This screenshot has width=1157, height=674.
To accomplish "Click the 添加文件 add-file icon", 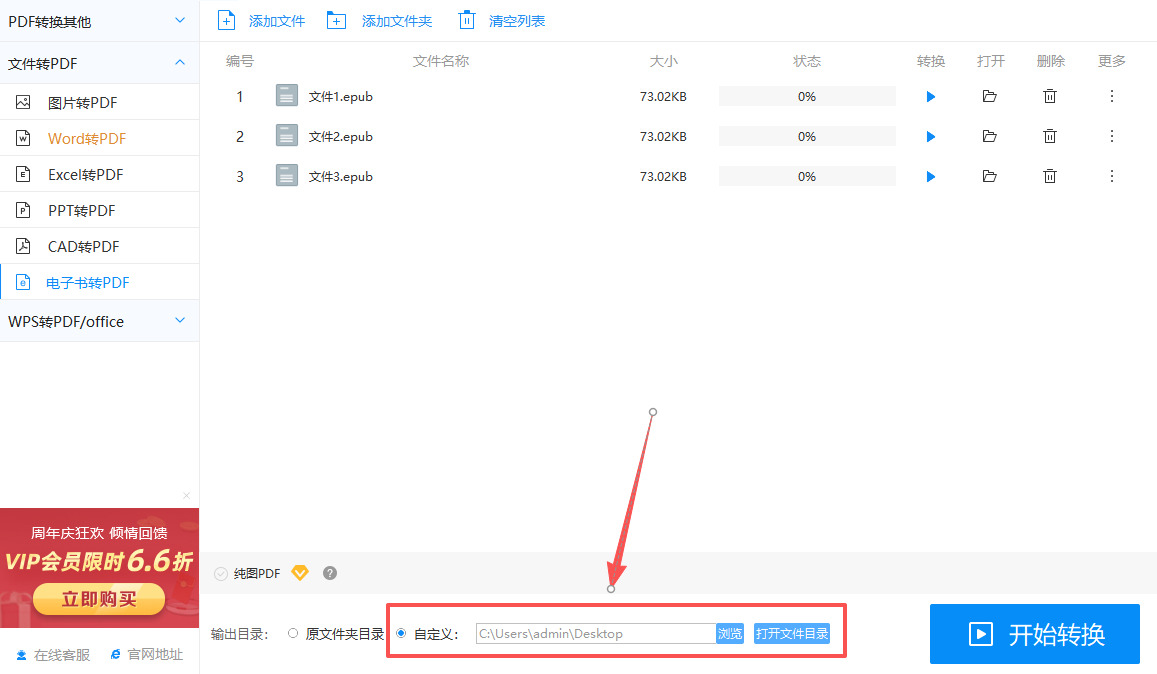I will pos(227,21).
